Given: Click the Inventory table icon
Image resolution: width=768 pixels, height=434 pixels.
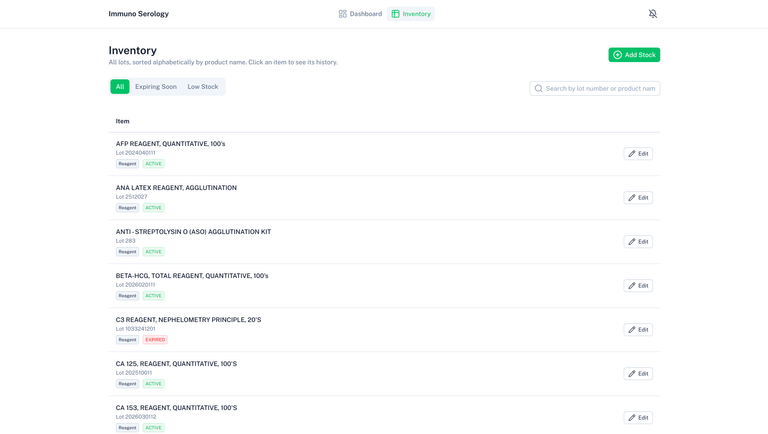Looking at the screenshot, I should point(395,14).
